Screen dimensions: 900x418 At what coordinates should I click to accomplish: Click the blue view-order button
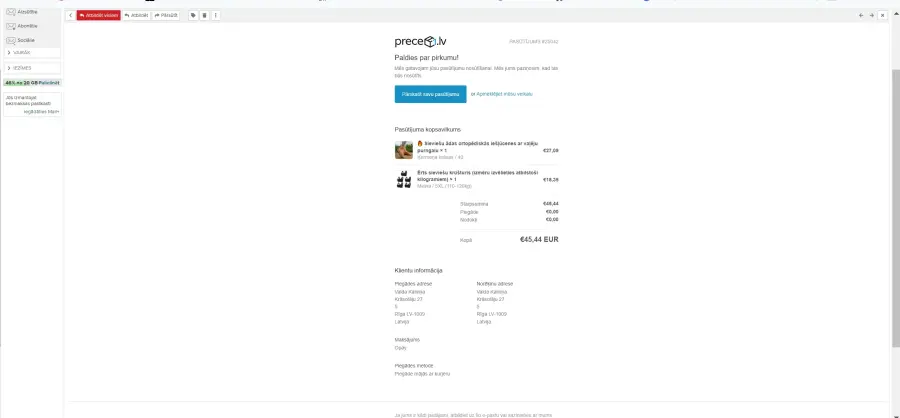tap(430, 94)
